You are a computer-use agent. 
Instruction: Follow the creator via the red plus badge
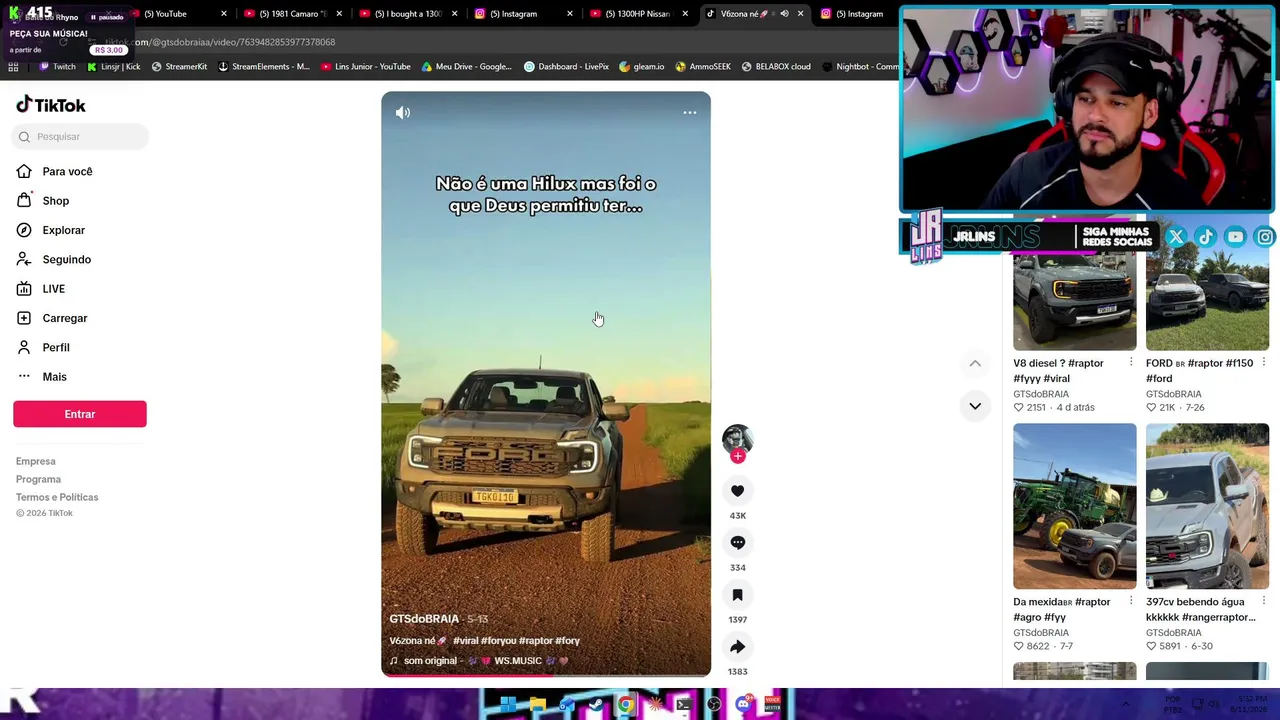pyautogui.click(x=738, y=457)
